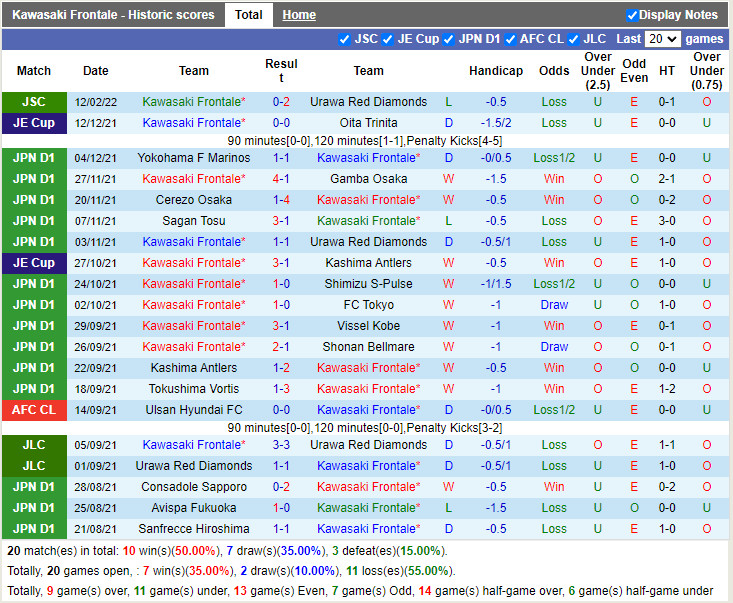The width and height of the screenshot is (733, 603).
Task: Open the last games count dropdown
Action: point(662,39)
